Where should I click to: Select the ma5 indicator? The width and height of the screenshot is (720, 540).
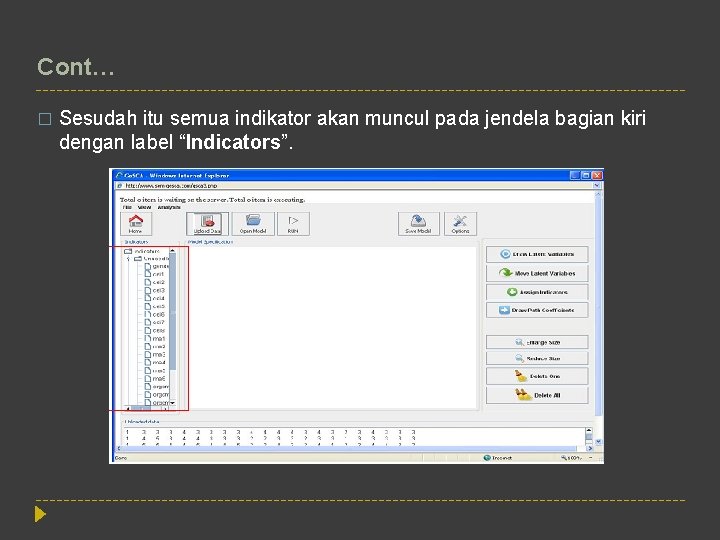[154, 371]
